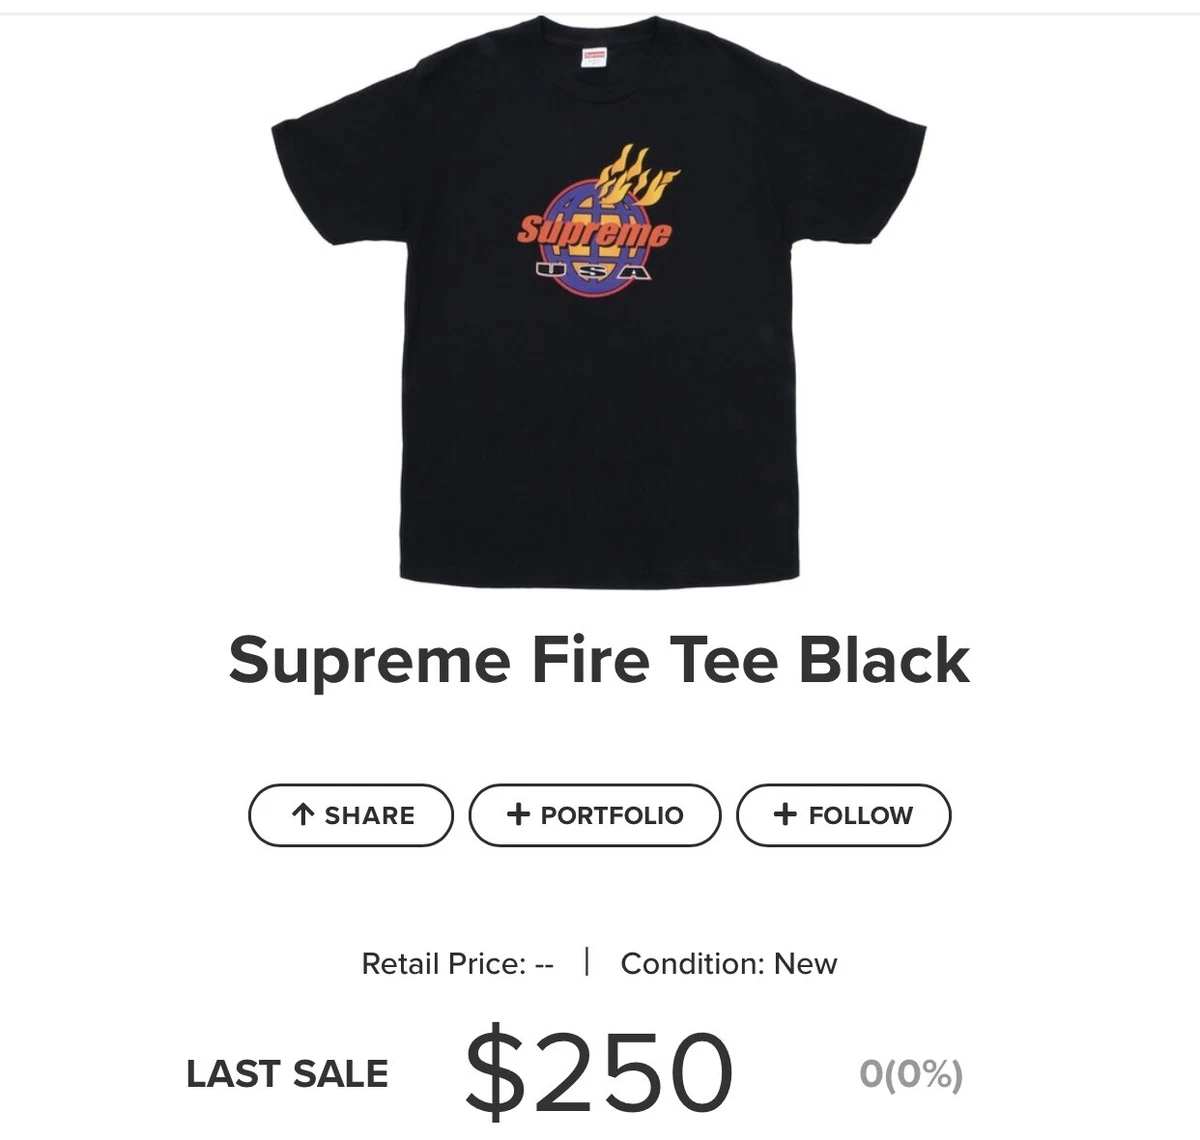1200x1140 pixels.
Task: Click the plus icon beside Follow
Action: tap(785, 814)
